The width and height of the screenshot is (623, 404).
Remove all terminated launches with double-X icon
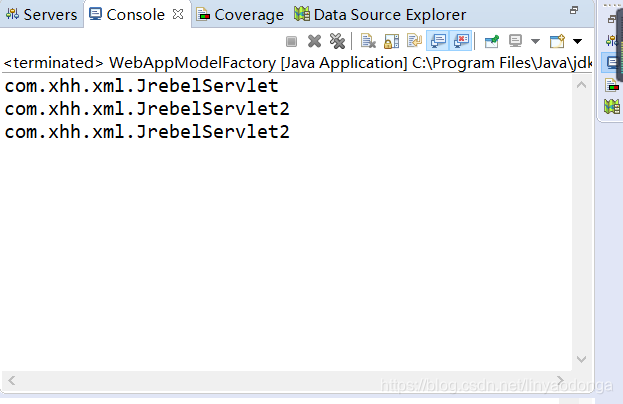337,41
